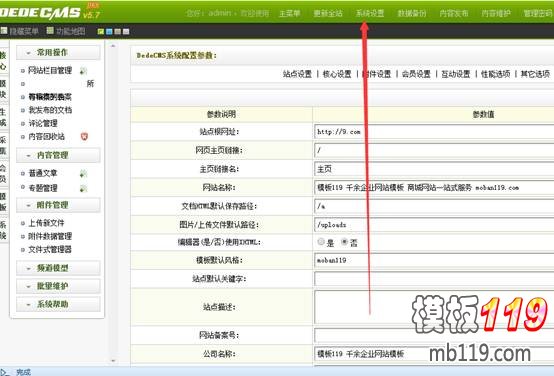Open 网站栏目管理 in the sidebar
This screenshot has width=554, height=376.
[x=50, y=70]
